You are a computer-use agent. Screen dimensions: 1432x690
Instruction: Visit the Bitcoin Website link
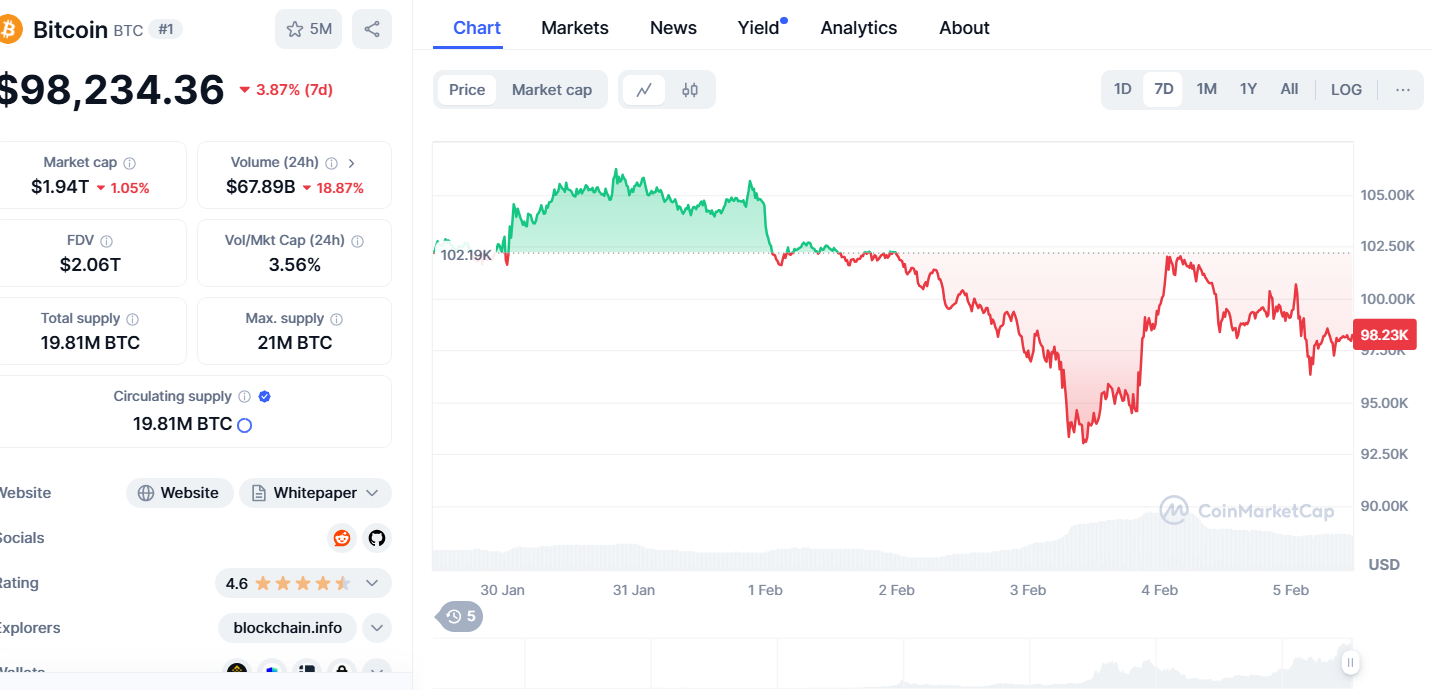179,493
